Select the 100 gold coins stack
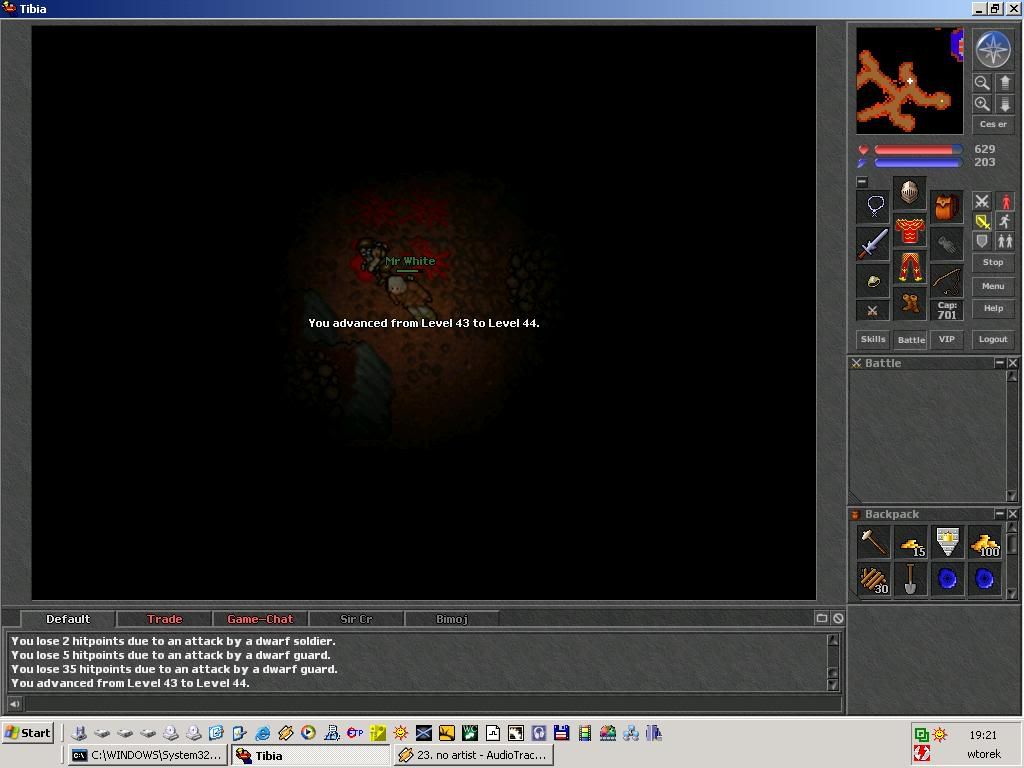Viewport: 1024px width, 768px height. (985, 542)
